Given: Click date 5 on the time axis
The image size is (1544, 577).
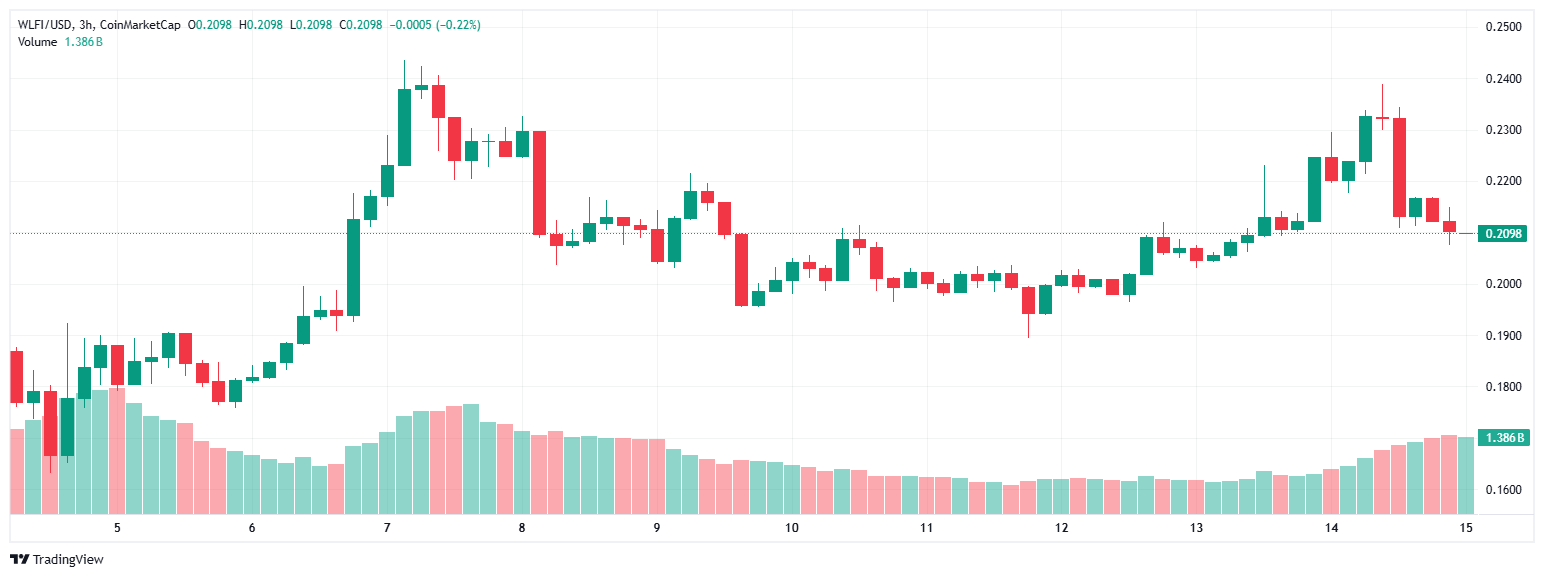Looking at the screenshot, I should click(x=117, y=528).
